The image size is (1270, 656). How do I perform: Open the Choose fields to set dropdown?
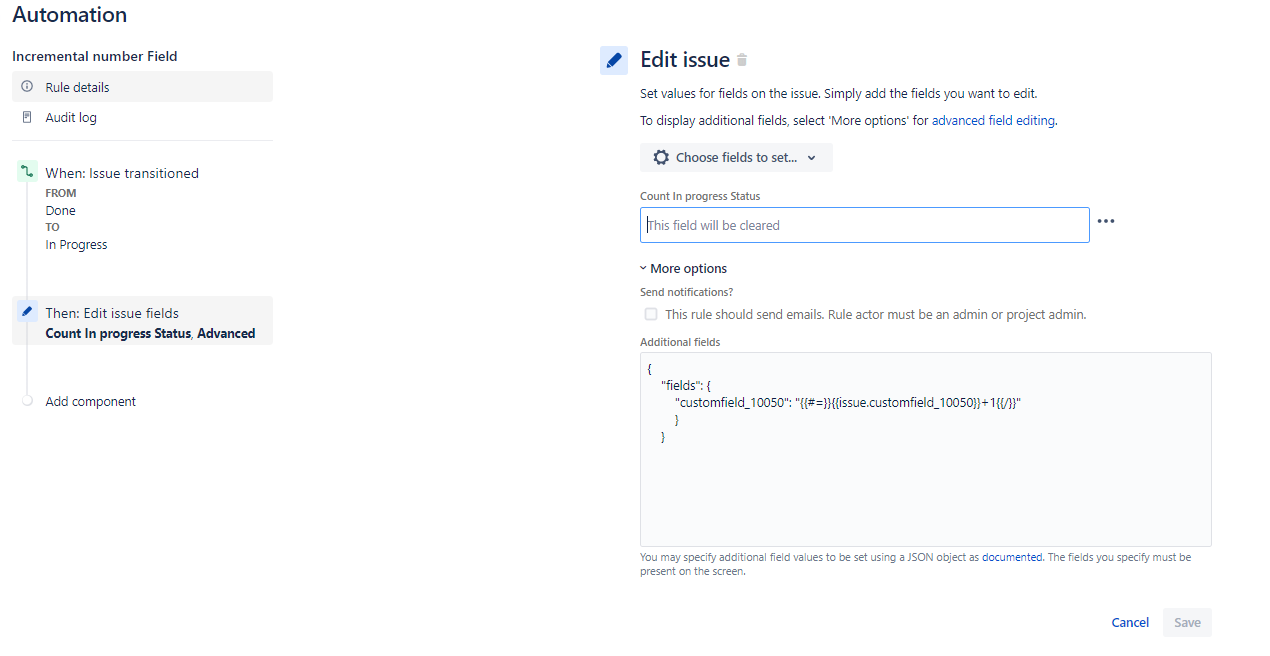point(736,157)
